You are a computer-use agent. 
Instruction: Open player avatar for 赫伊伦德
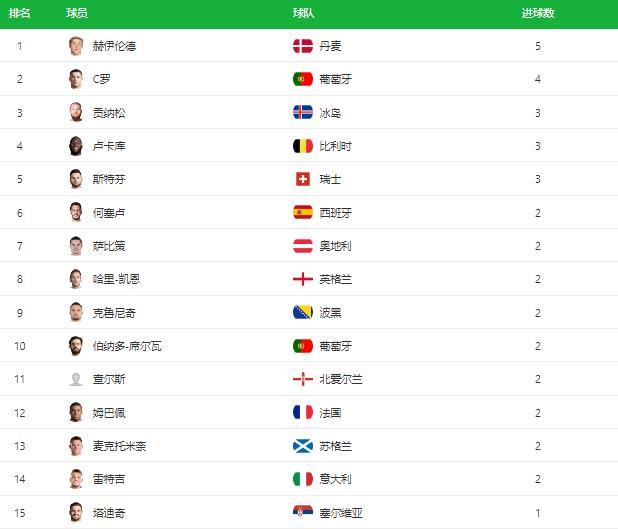click(x=76, y=46)
